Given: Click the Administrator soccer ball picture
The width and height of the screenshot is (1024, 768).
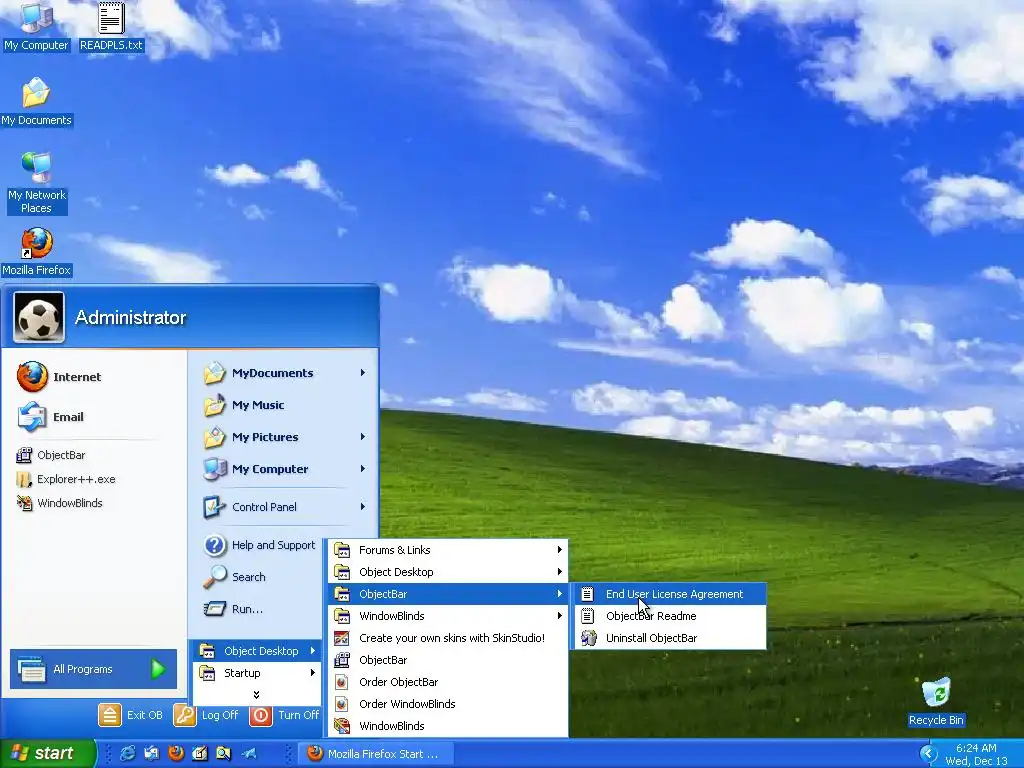Looking at the screenshot, I should 39,317.
